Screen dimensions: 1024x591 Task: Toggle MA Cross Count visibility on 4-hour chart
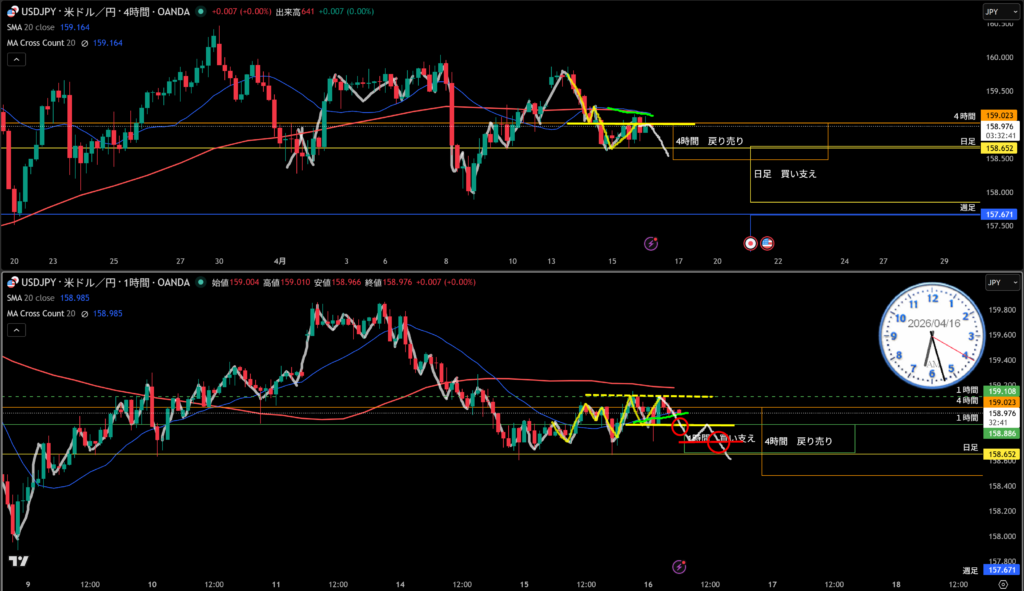click(x=85, y=42)
